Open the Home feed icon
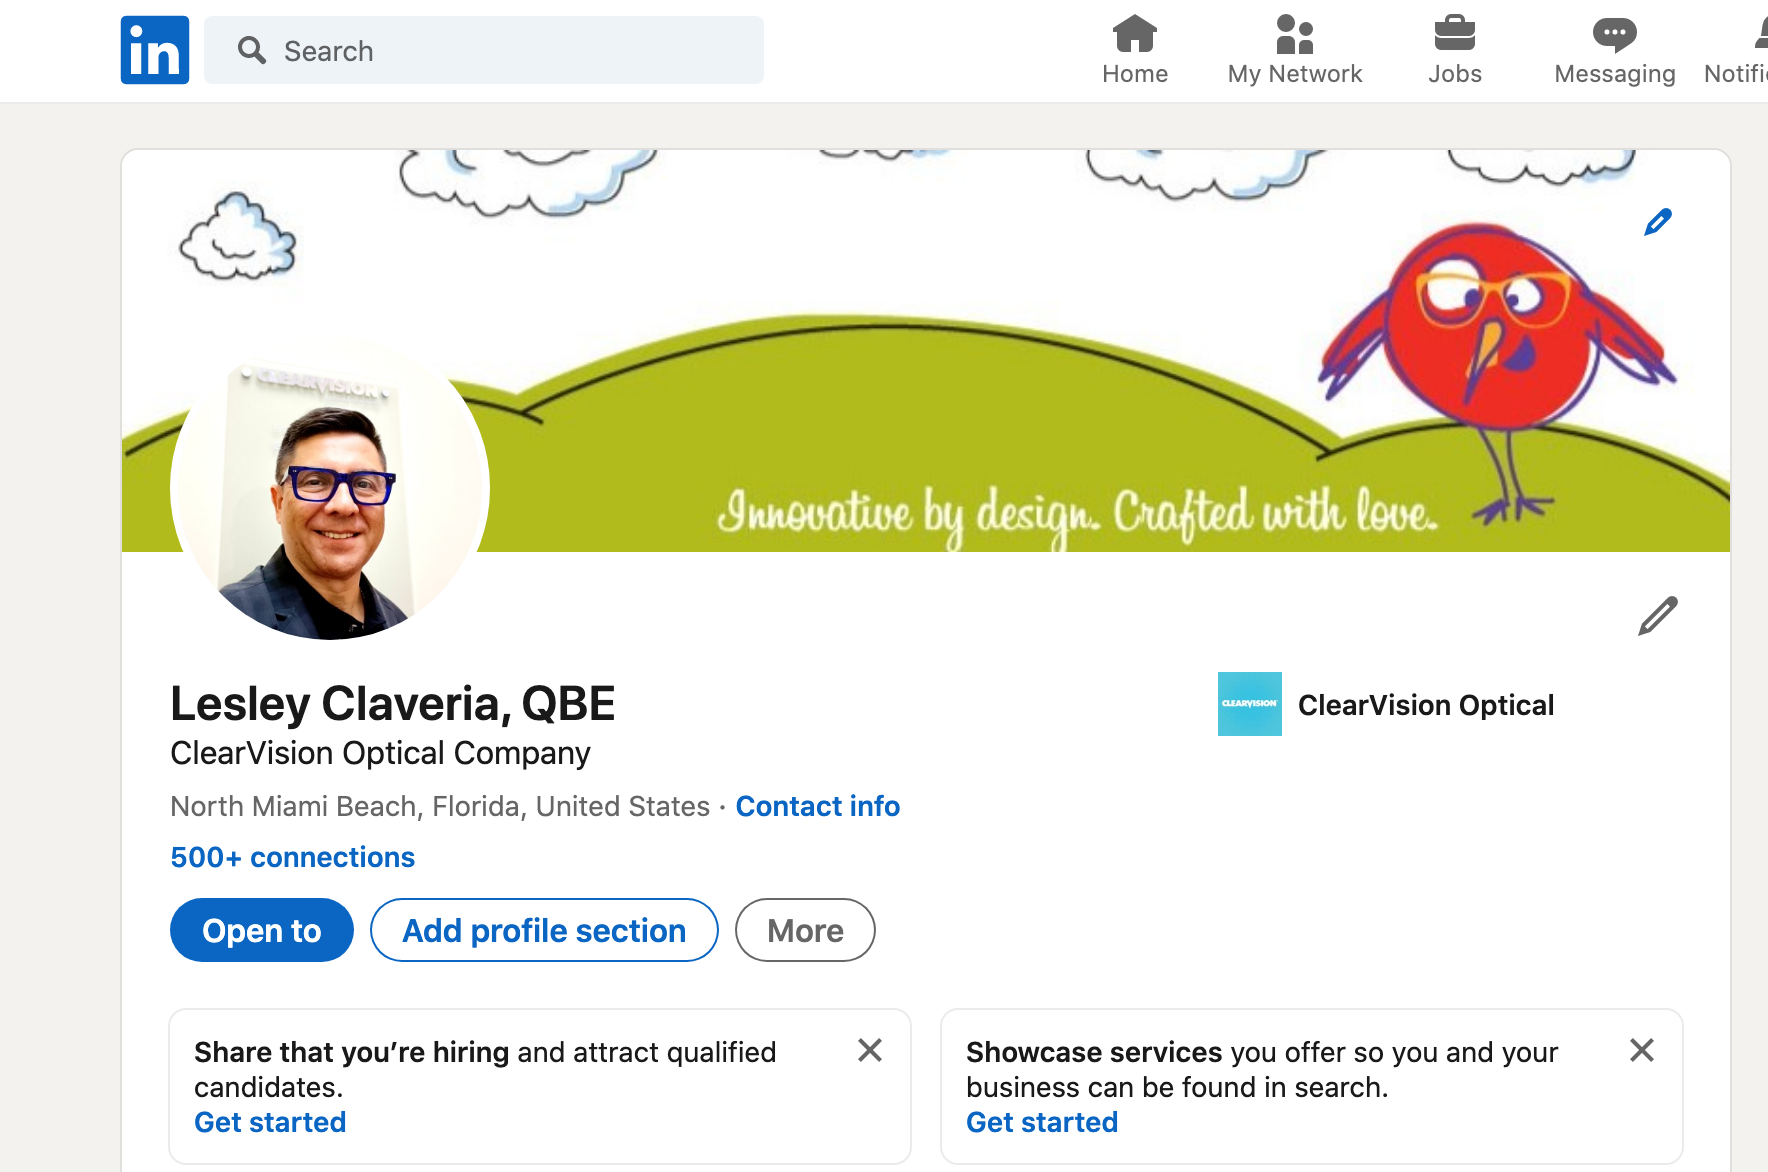This screenshot has width=1768, height=1172. 1134,34
